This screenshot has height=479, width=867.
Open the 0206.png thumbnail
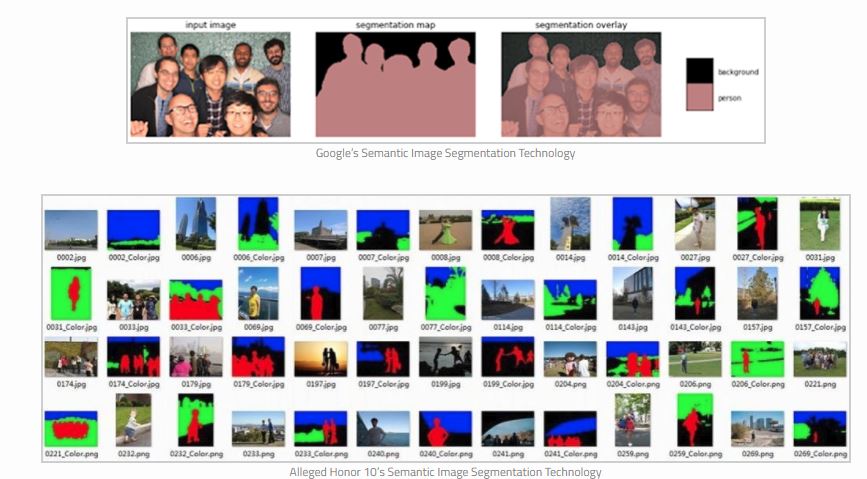tap(695, 359)
